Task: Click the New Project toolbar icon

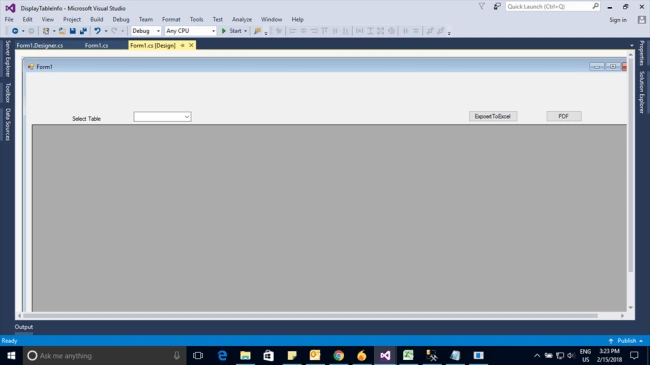Action: pyautogui.click(x=46, y=31)
